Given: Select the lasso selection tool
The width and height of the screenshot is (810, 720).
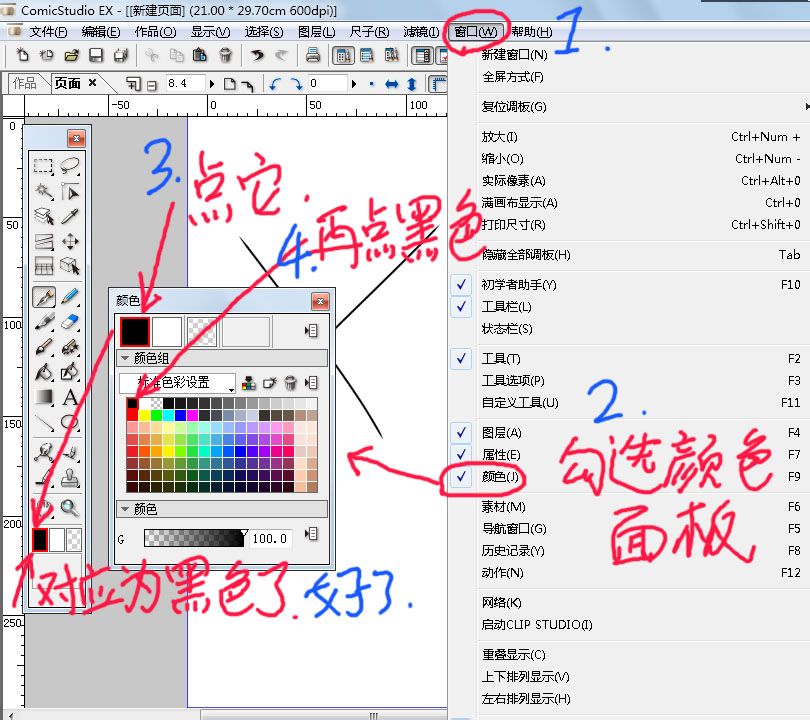Looking at the screenshot, I should [x=70, y=165].
